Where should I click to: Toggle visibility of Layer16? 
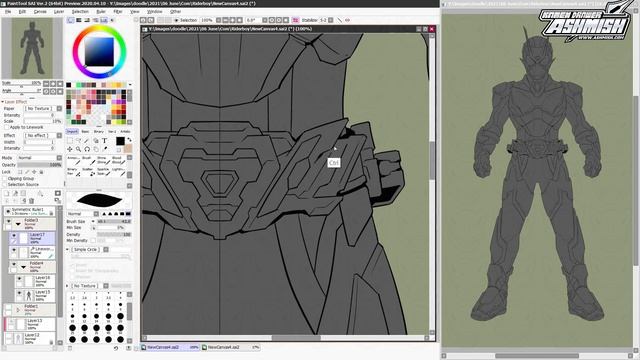tap(19, 279)
